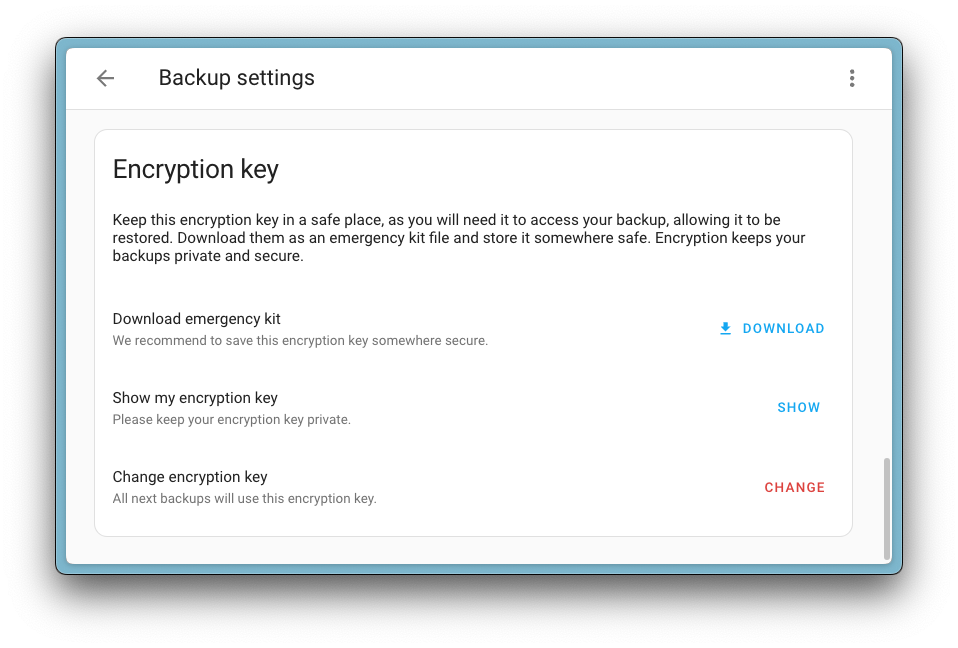The width and height of the screenshot is (958, 648).
Task: Select the Change encryption key row
Action: click(x=190, y=477)
